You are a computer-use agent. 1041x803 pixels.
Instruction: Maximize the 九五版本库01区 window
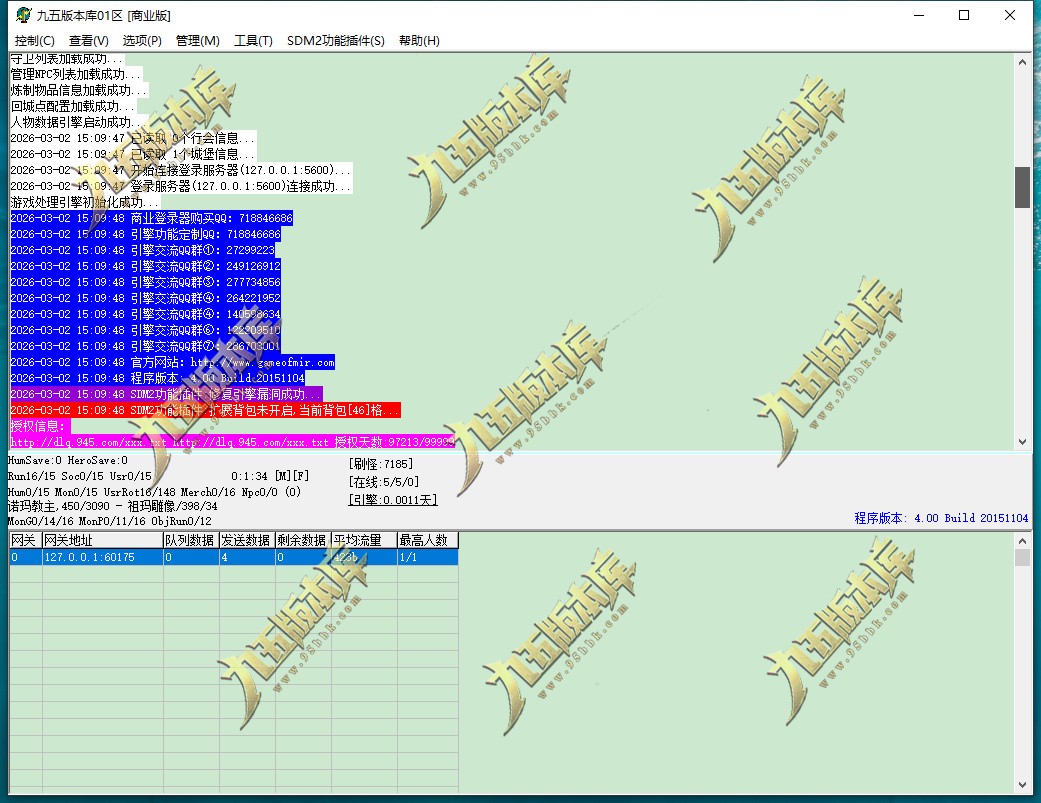964,15
